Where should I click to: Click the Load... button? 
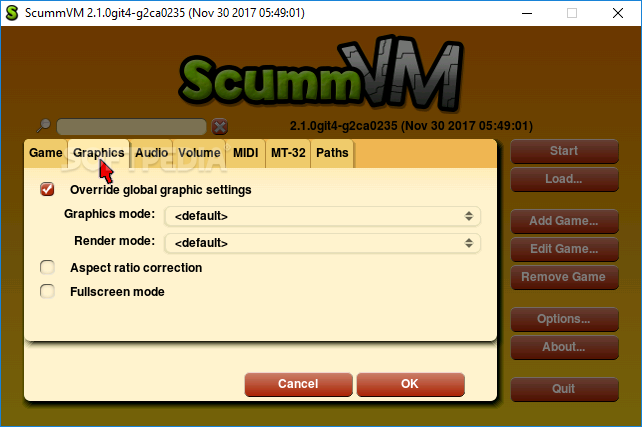(564, 179)
